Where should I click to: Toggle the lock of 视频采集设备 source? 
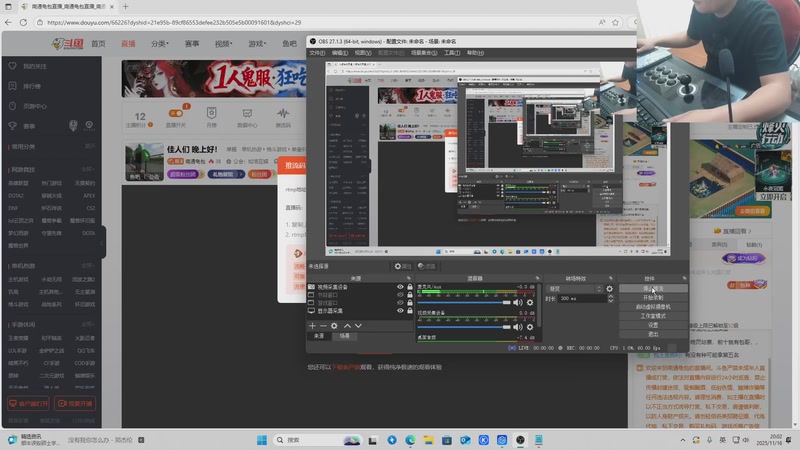pos(410,287)
